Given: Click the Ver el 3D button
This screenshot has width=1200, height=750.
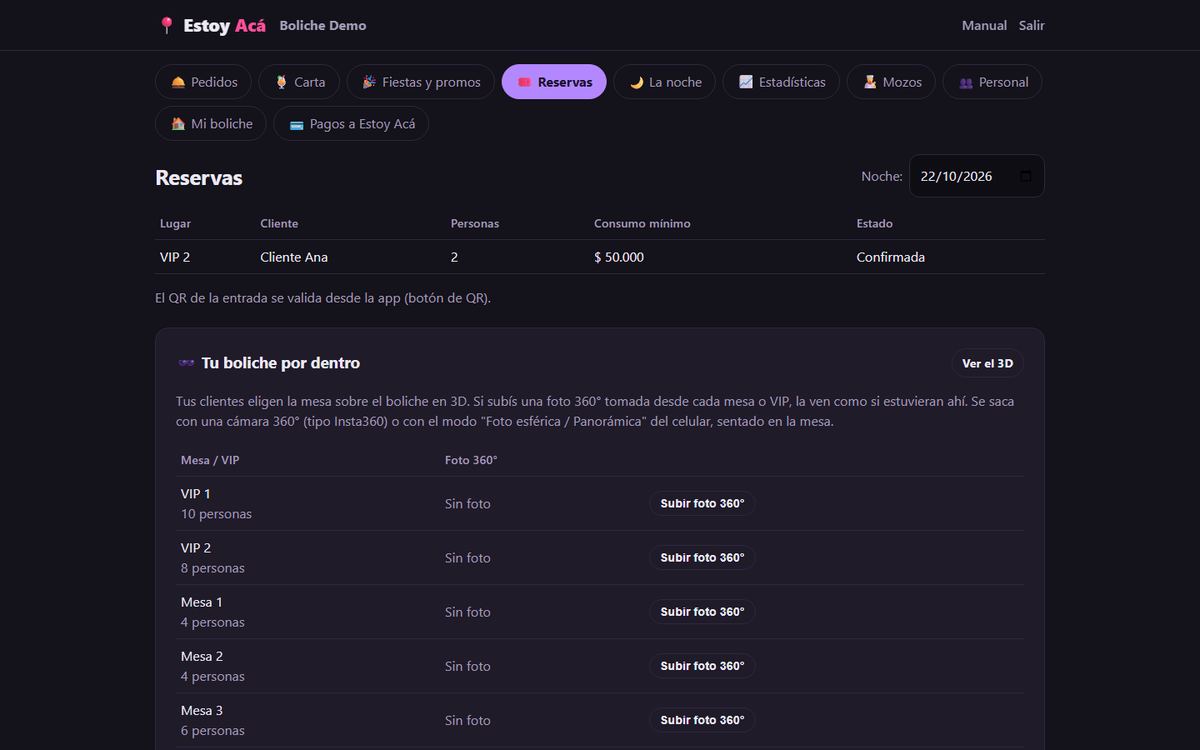Looking at the screenshot, I should 987,363.
